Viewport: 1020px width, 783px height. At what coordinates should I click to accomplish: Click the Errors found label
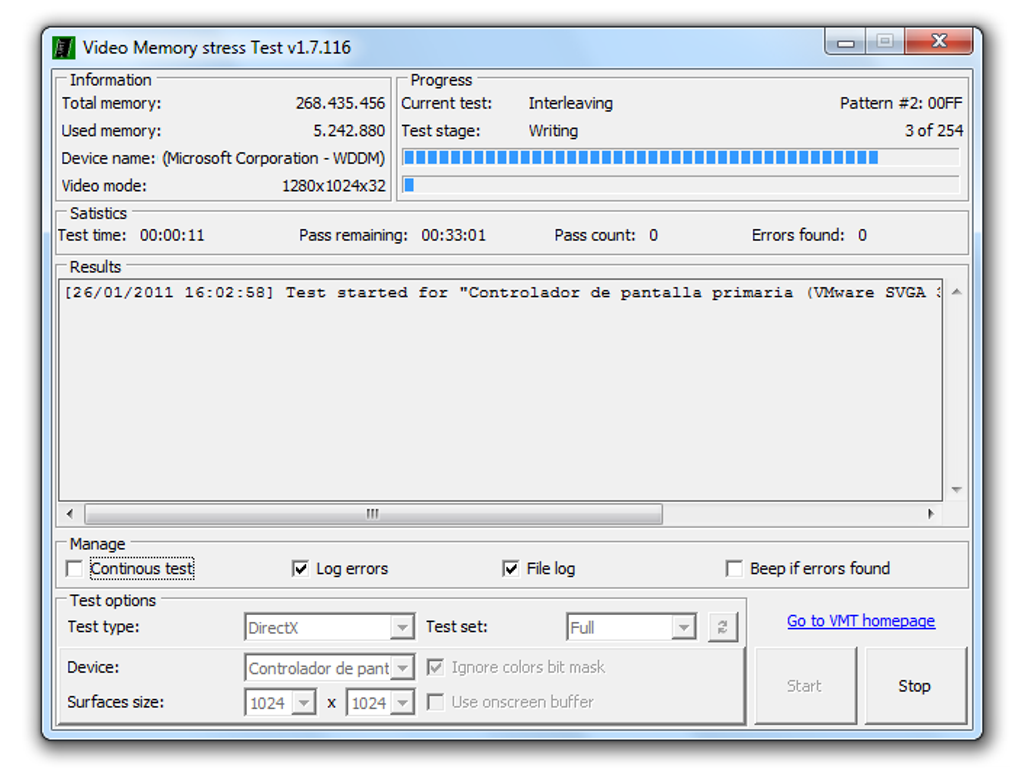[798, 235]
